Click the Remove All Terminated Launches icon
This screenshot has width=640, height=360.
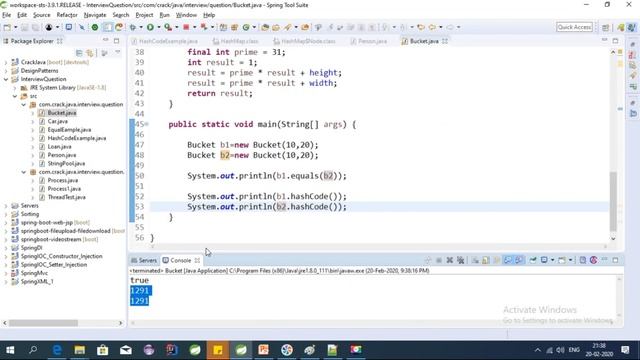coord(460,260)
